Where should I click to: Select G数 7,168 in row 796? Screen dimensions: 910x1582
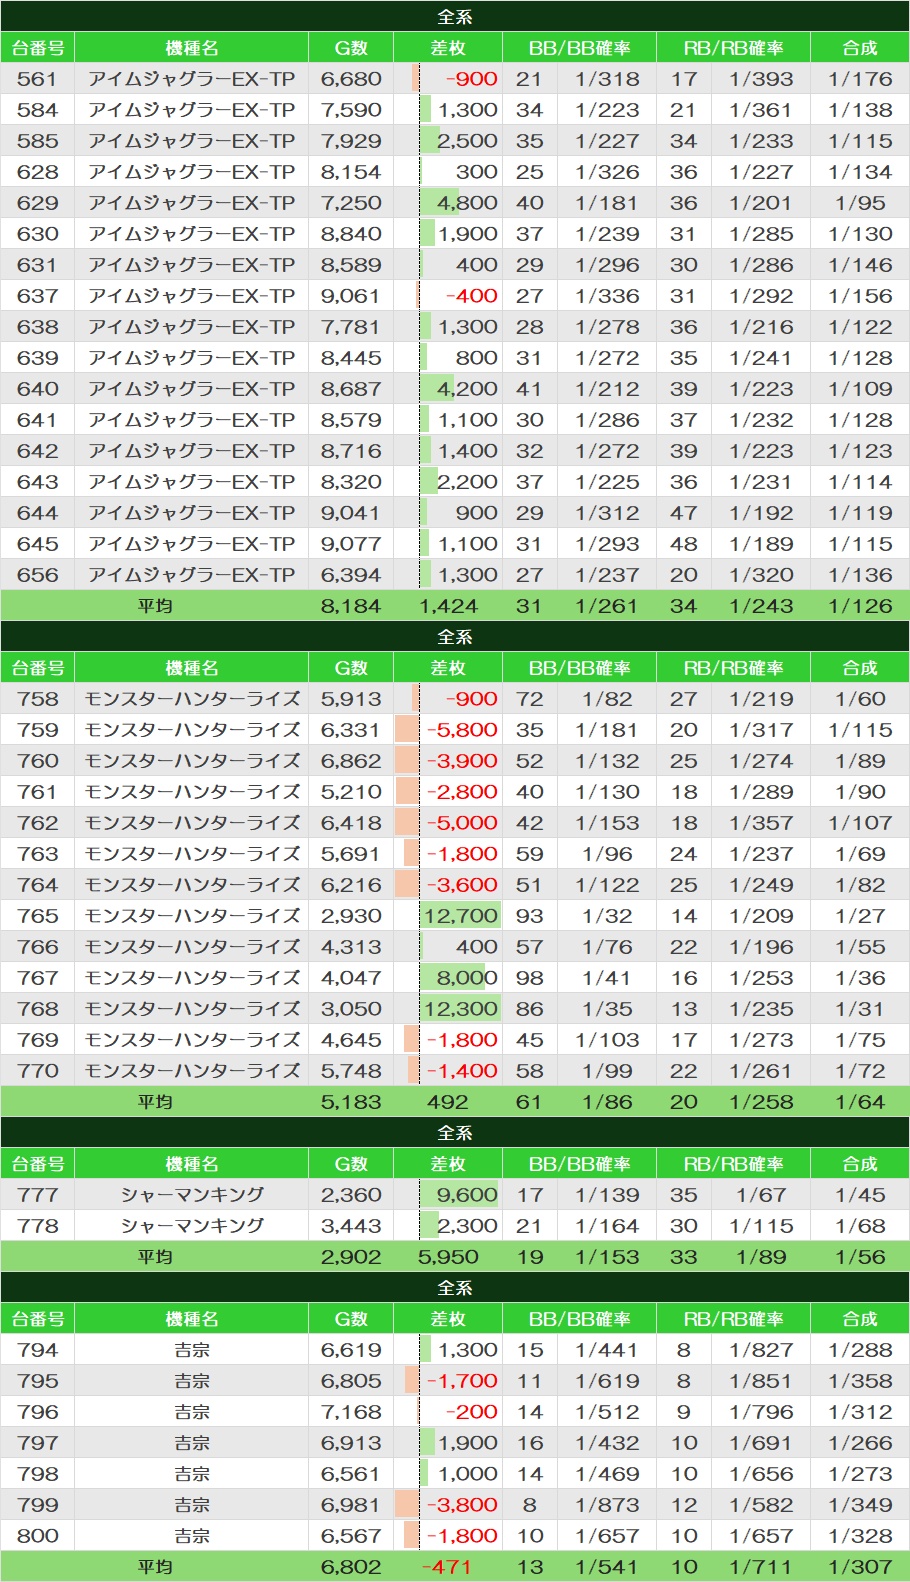(351, 1412)
